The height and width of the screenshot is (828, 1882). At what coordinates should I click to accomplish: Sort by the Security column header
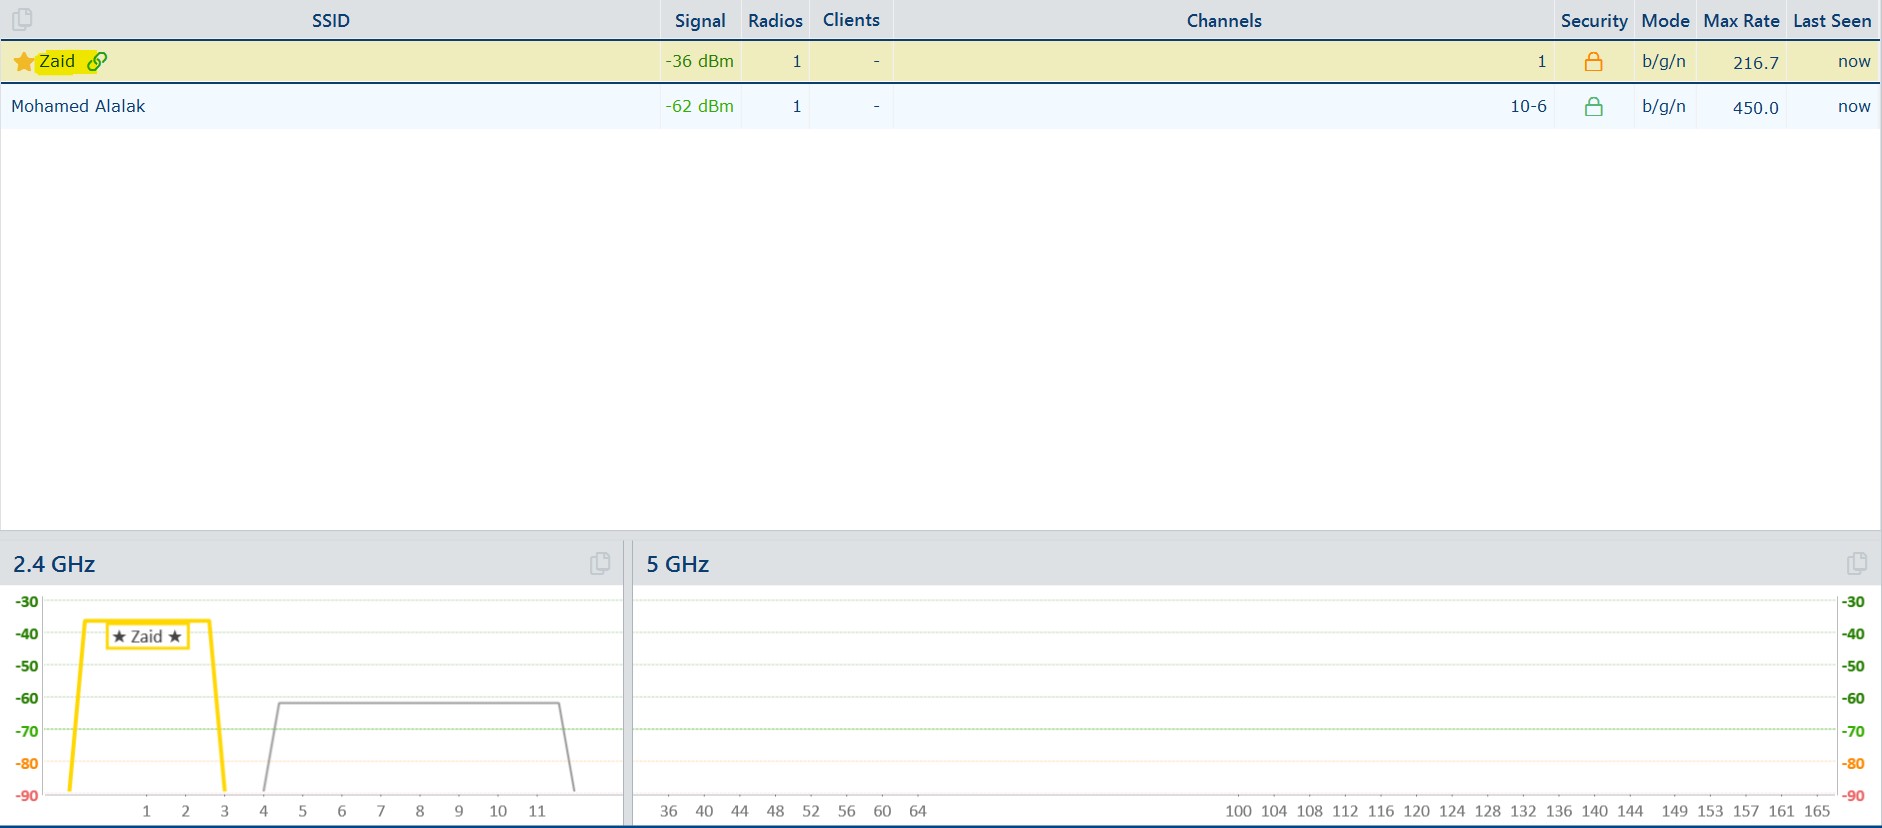(1594, 21)
